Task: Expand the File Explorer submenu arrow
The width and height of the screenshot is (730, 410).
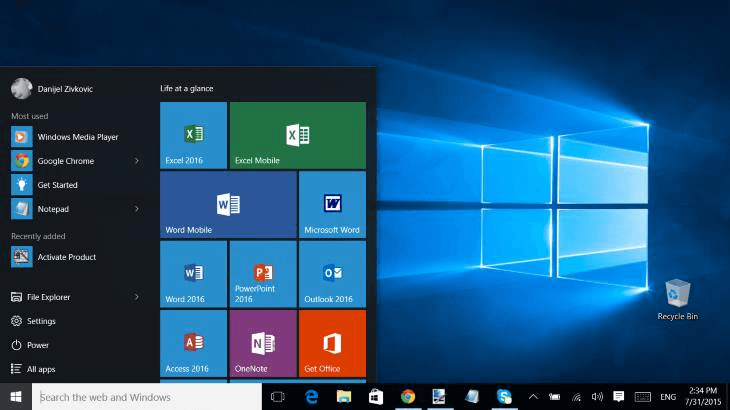Action: (137, 297)
